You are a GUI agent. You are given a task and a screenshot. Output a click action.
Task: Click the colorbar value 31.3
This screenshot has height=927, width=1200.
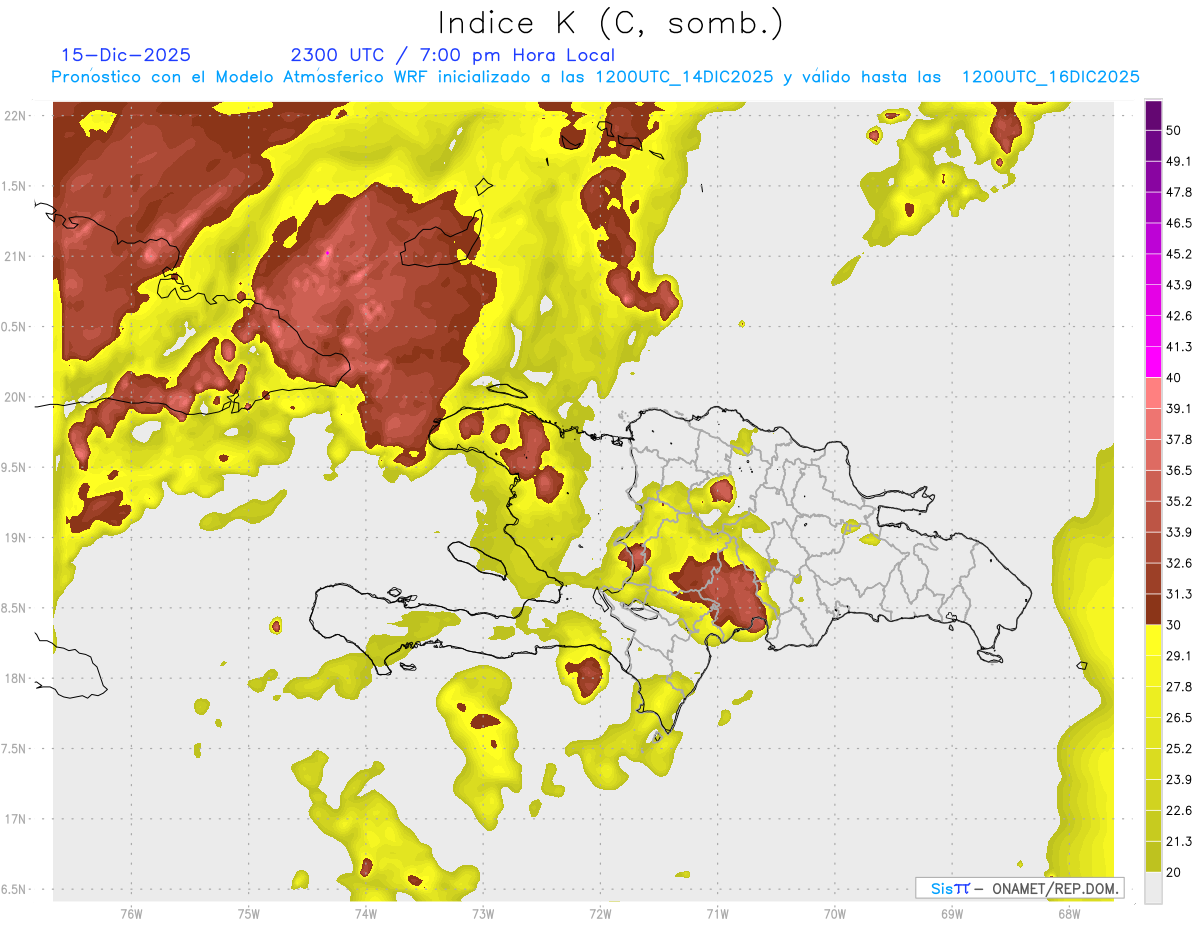click(x=1180, y=594)
